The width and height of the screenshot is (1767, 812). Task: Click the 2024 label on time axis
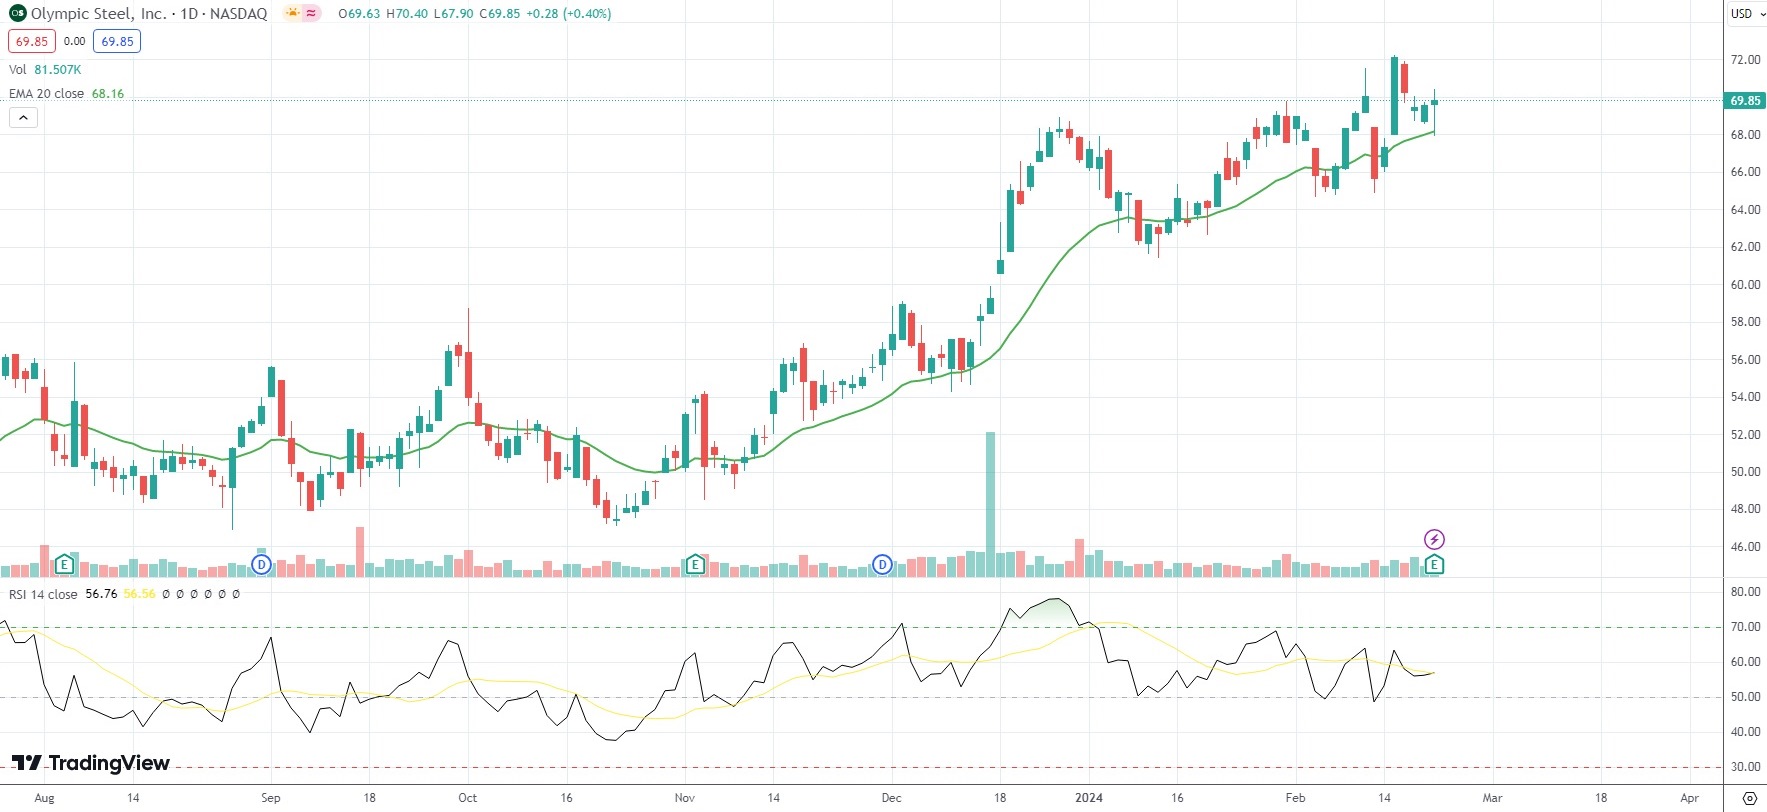click(1089, 798)
